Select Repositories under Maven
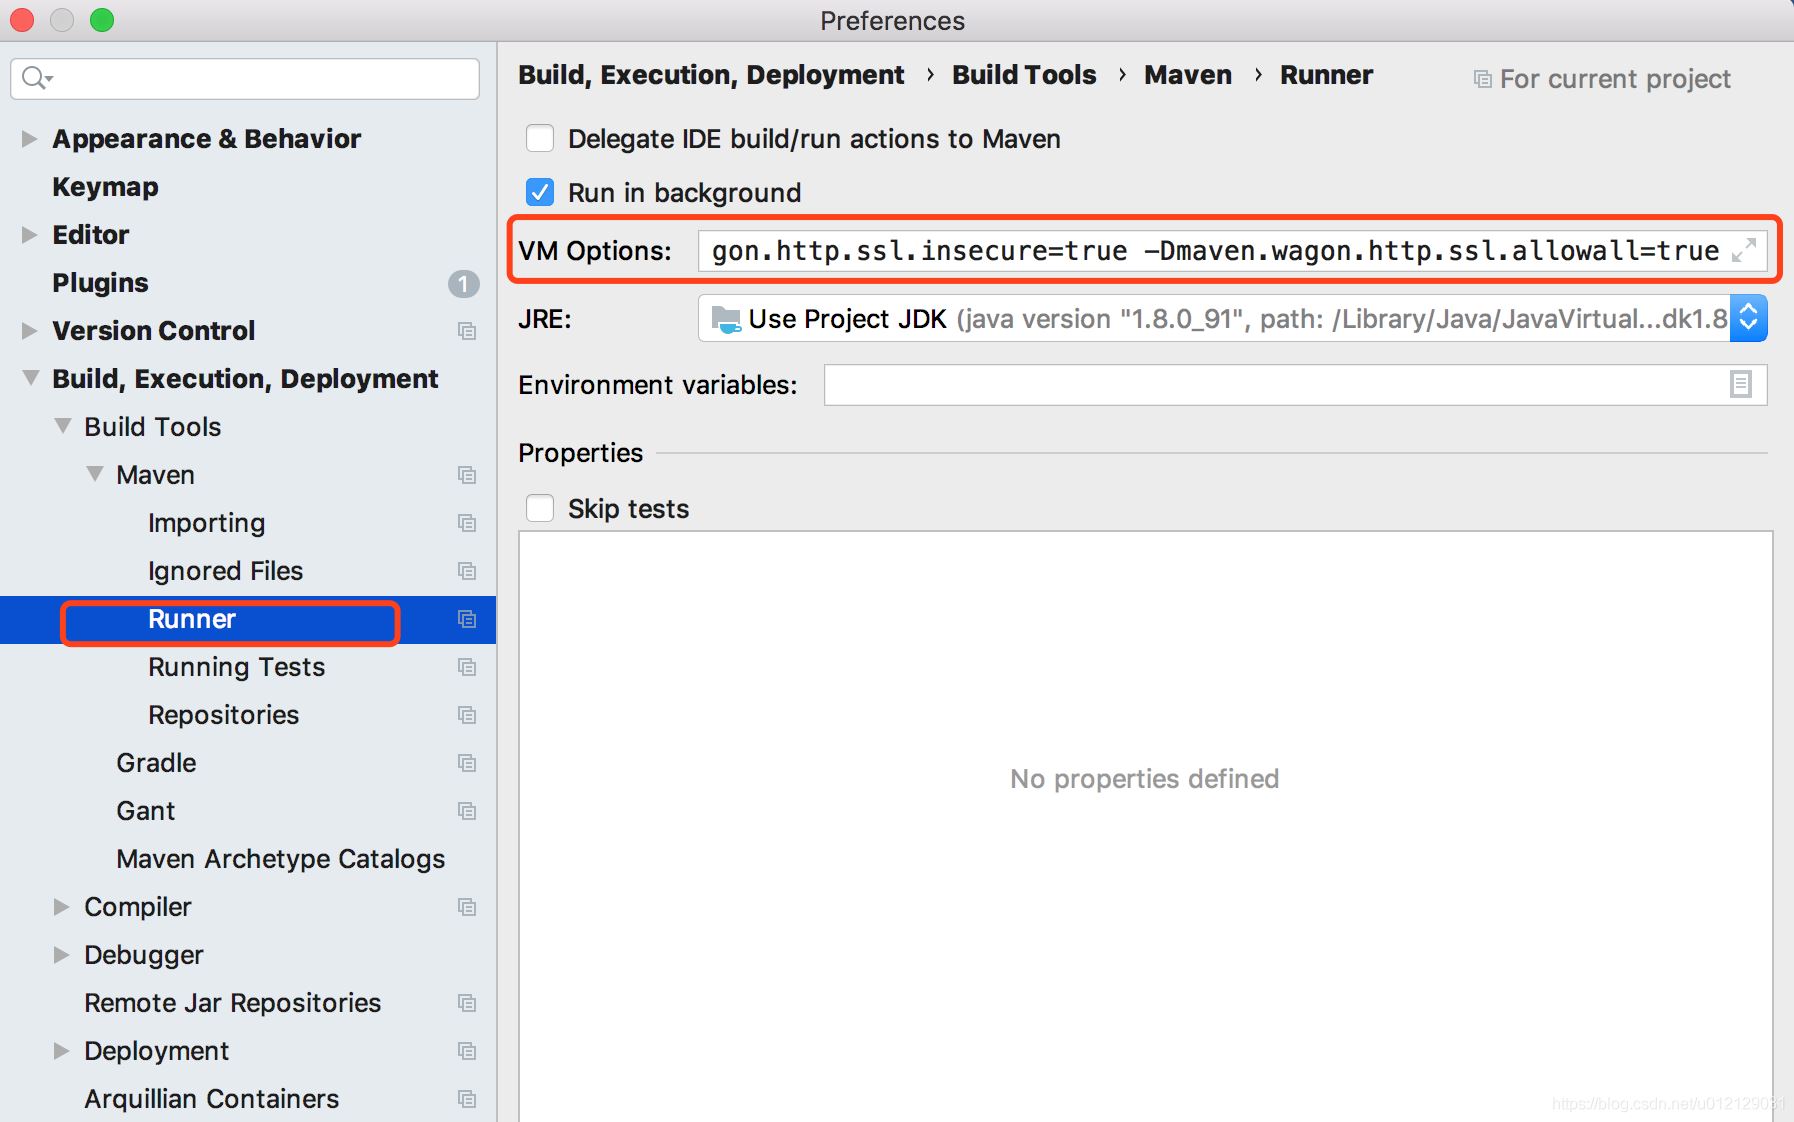This screenshot has width=1794, height=1122. [224, 715]
